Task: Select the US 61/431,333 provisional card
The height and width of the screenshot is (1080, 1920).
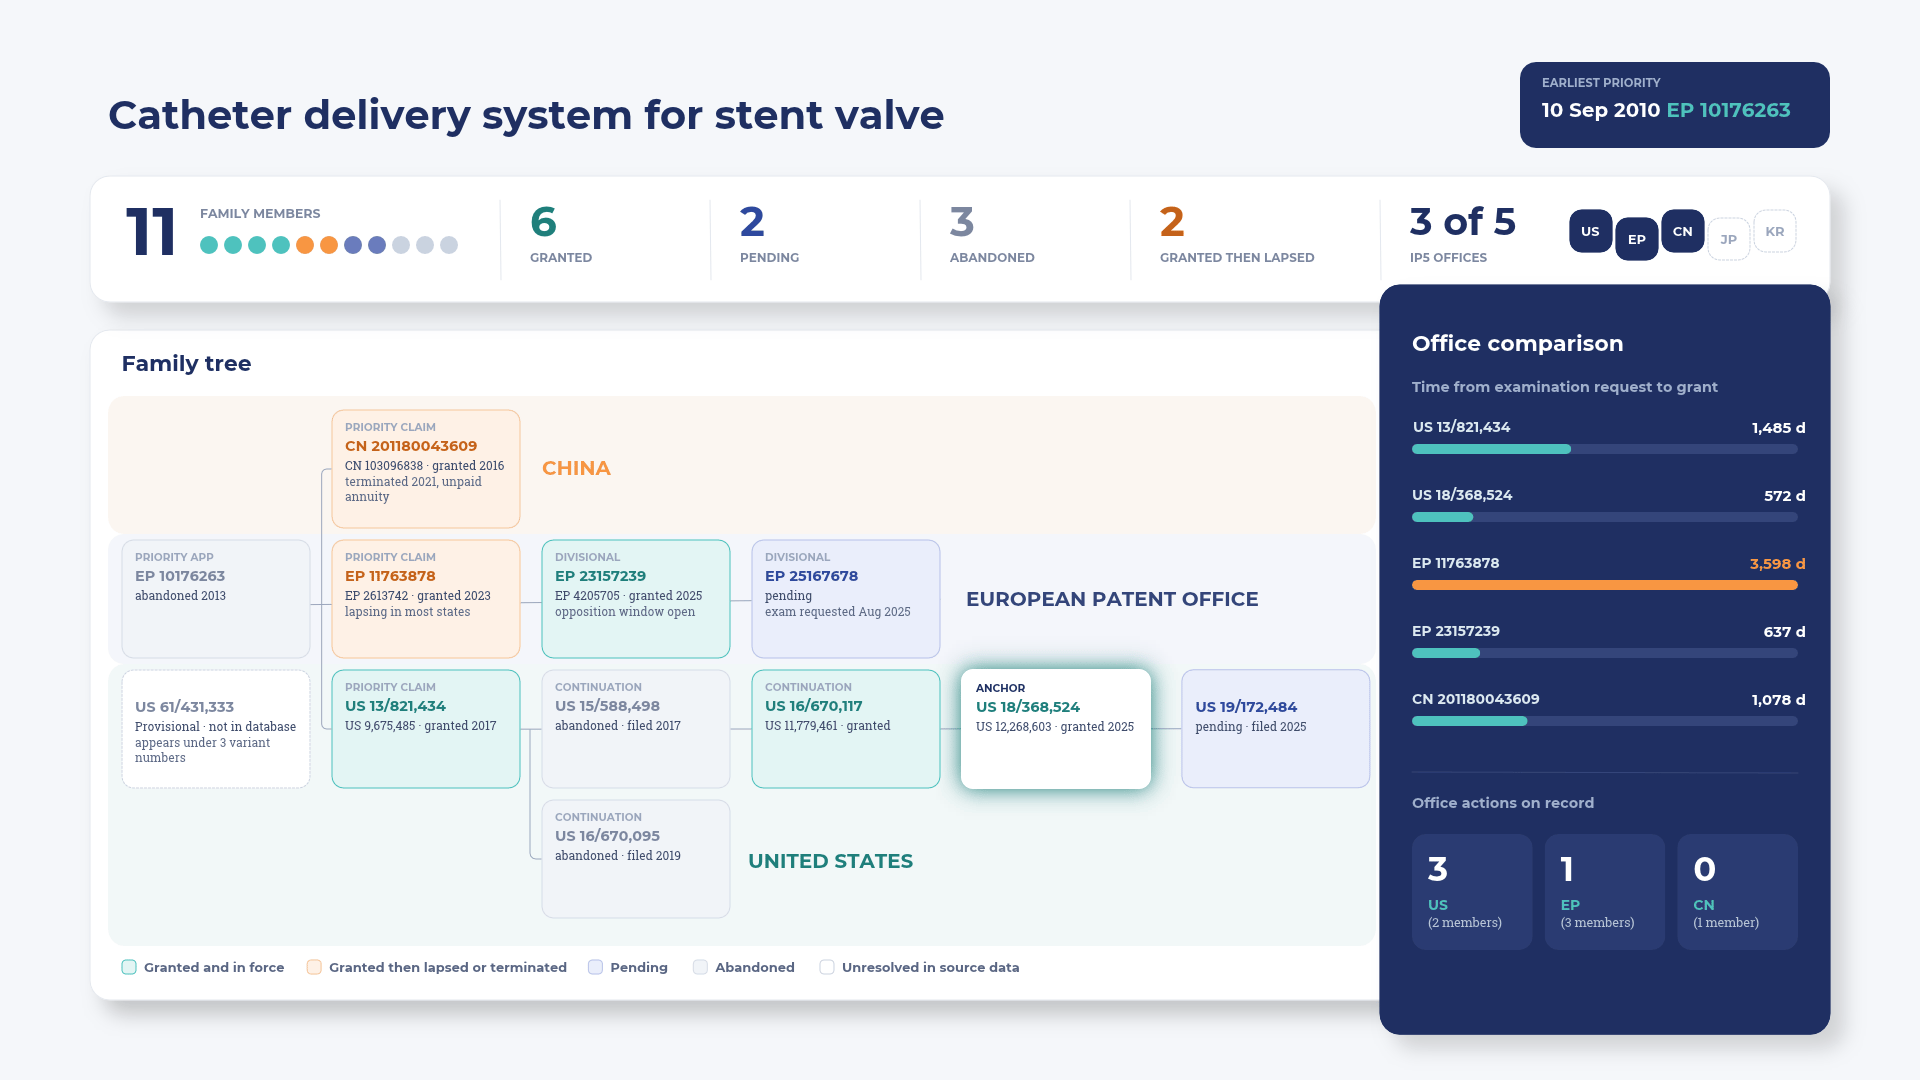Action: pyautogui.click(x=216, y=729)
